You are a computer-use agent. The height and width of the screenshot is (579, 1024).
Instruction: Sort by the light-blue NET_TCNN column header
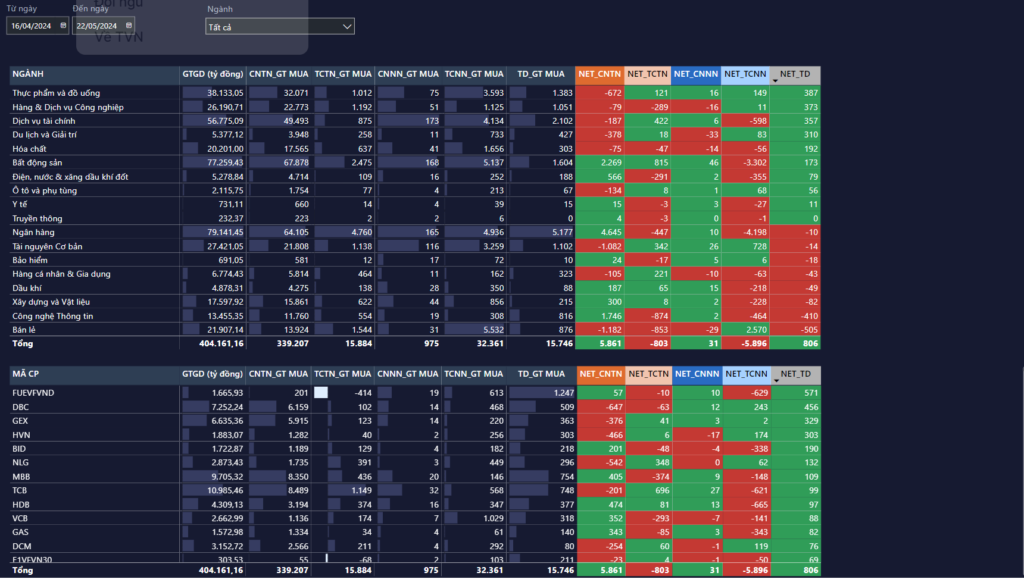coord(745,75)
